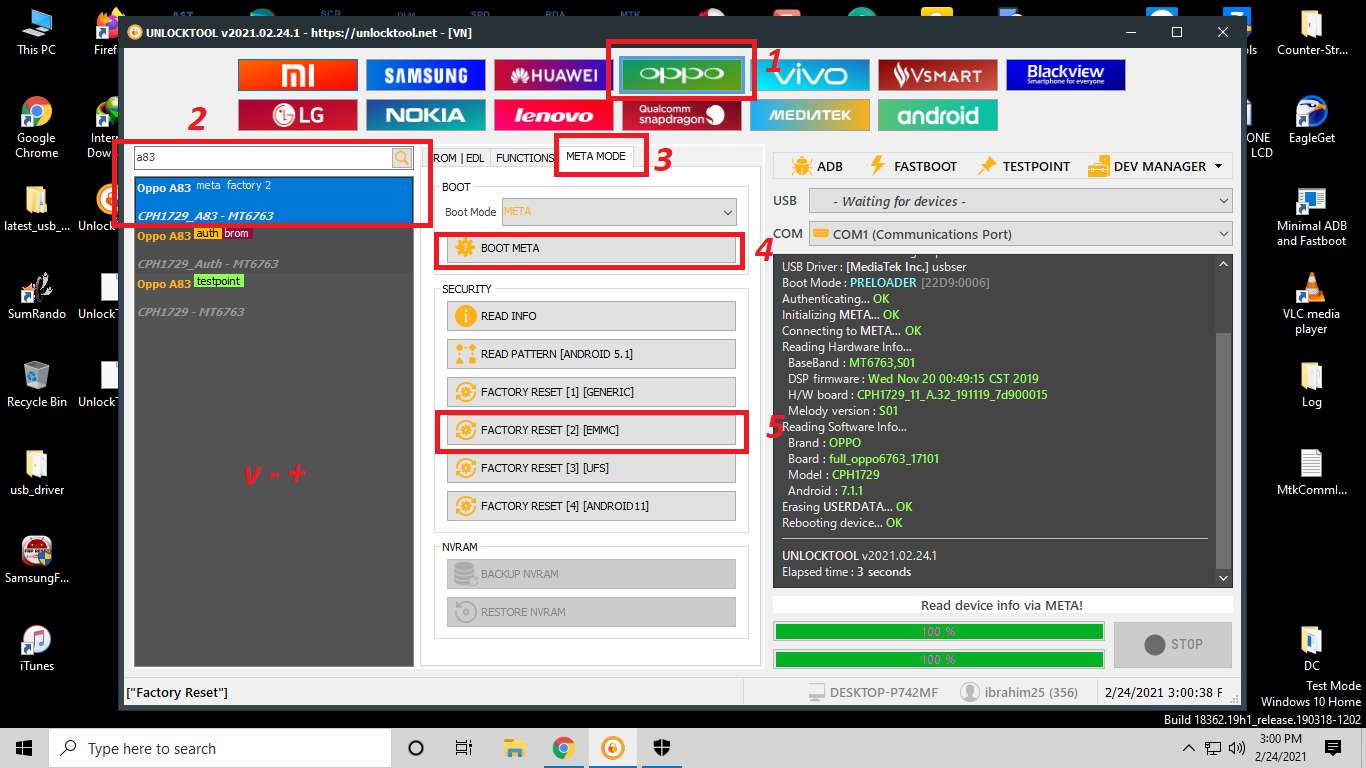Select Oppo A83 testpoint entry

[274, 297]
